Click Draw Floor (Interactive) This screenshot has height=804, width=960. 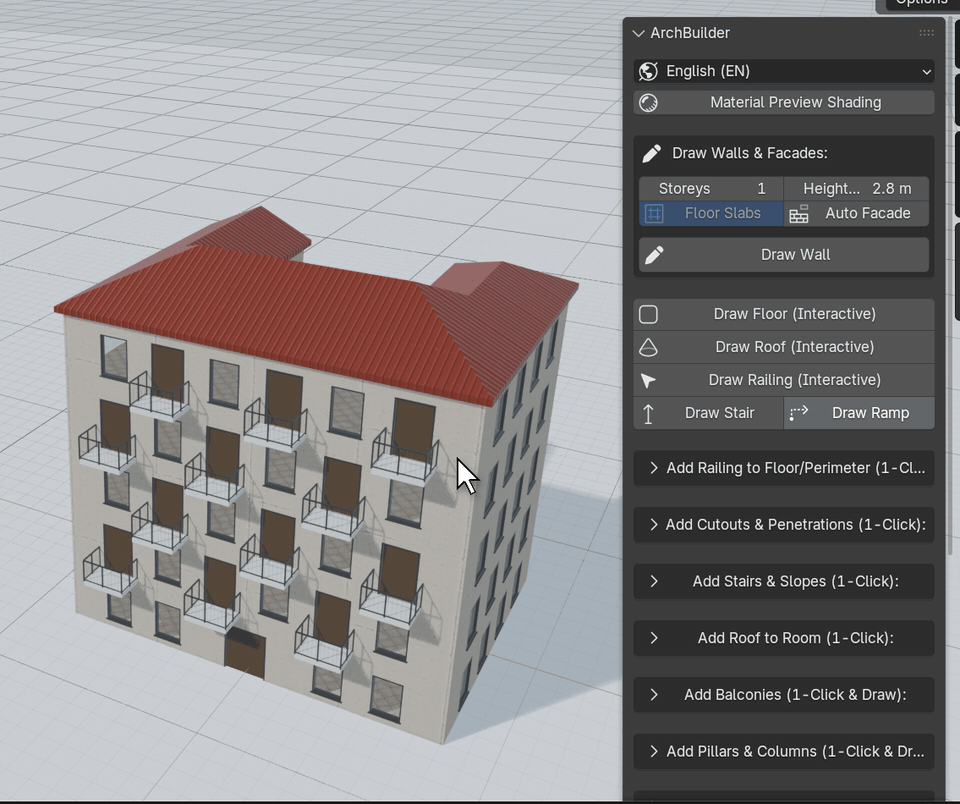click(x=784, y=314)
